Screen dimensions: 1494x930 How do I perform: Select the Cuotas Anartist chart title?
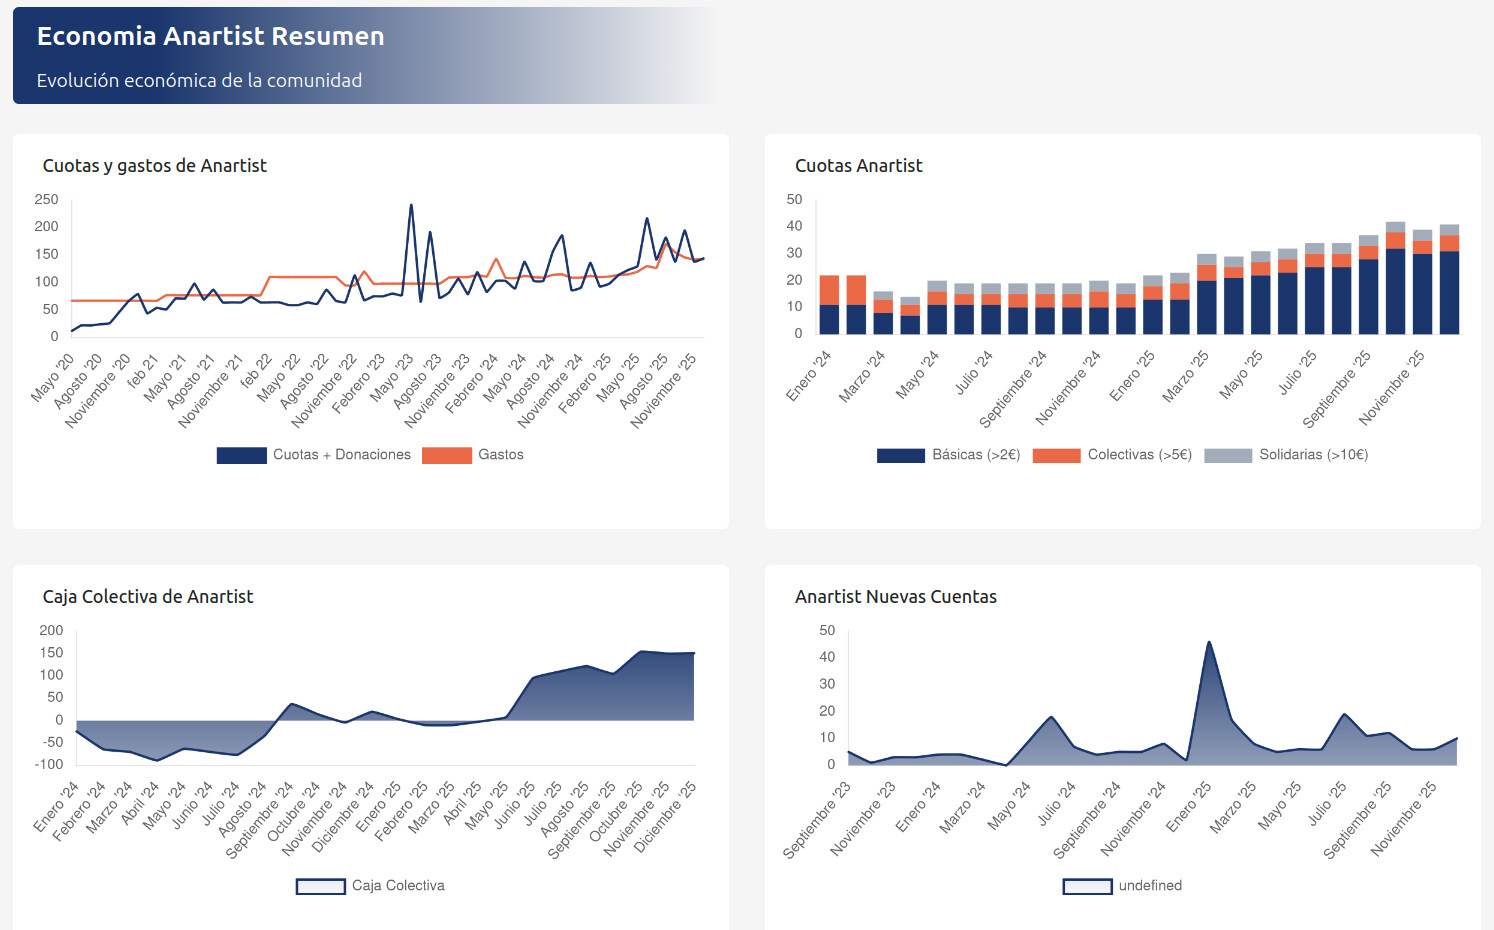point(858,166)
